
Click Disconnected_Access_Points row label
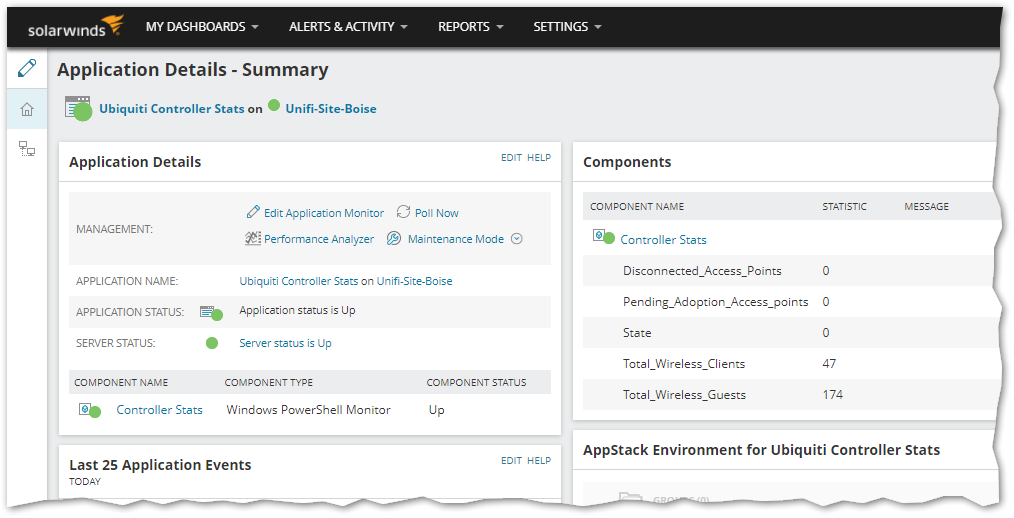tap(702, 271)
